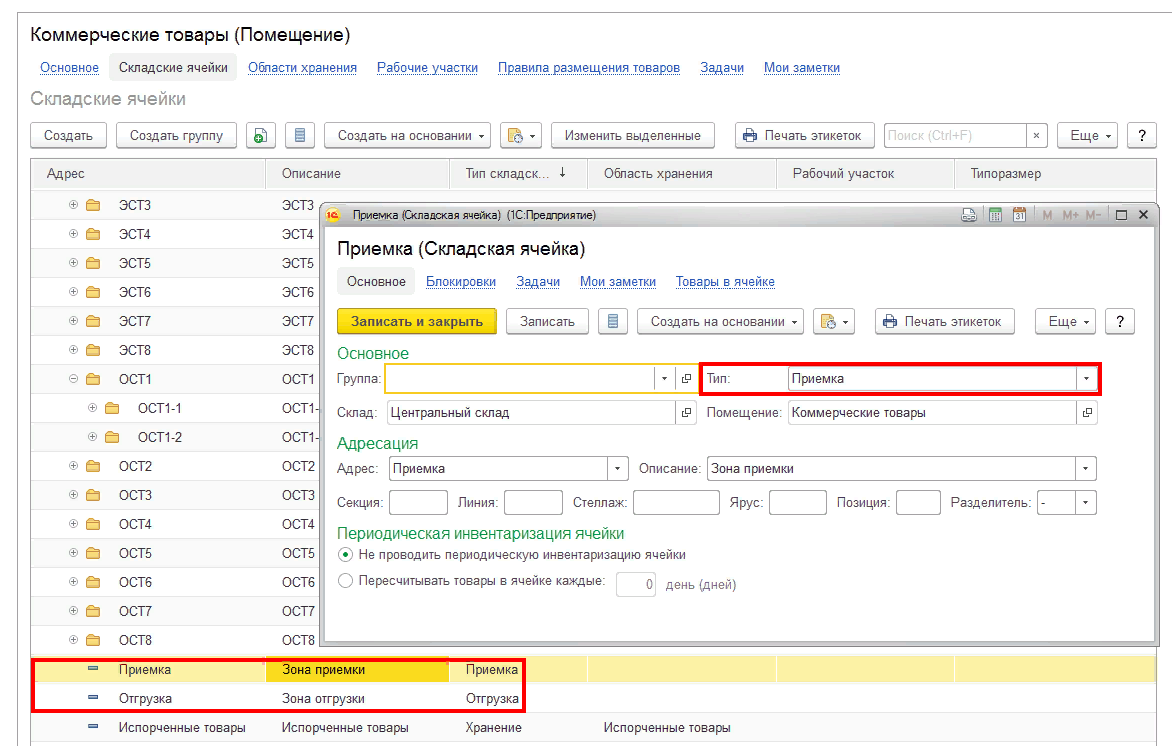Open the Разделитель dropdown

(x=1086, y=503)
